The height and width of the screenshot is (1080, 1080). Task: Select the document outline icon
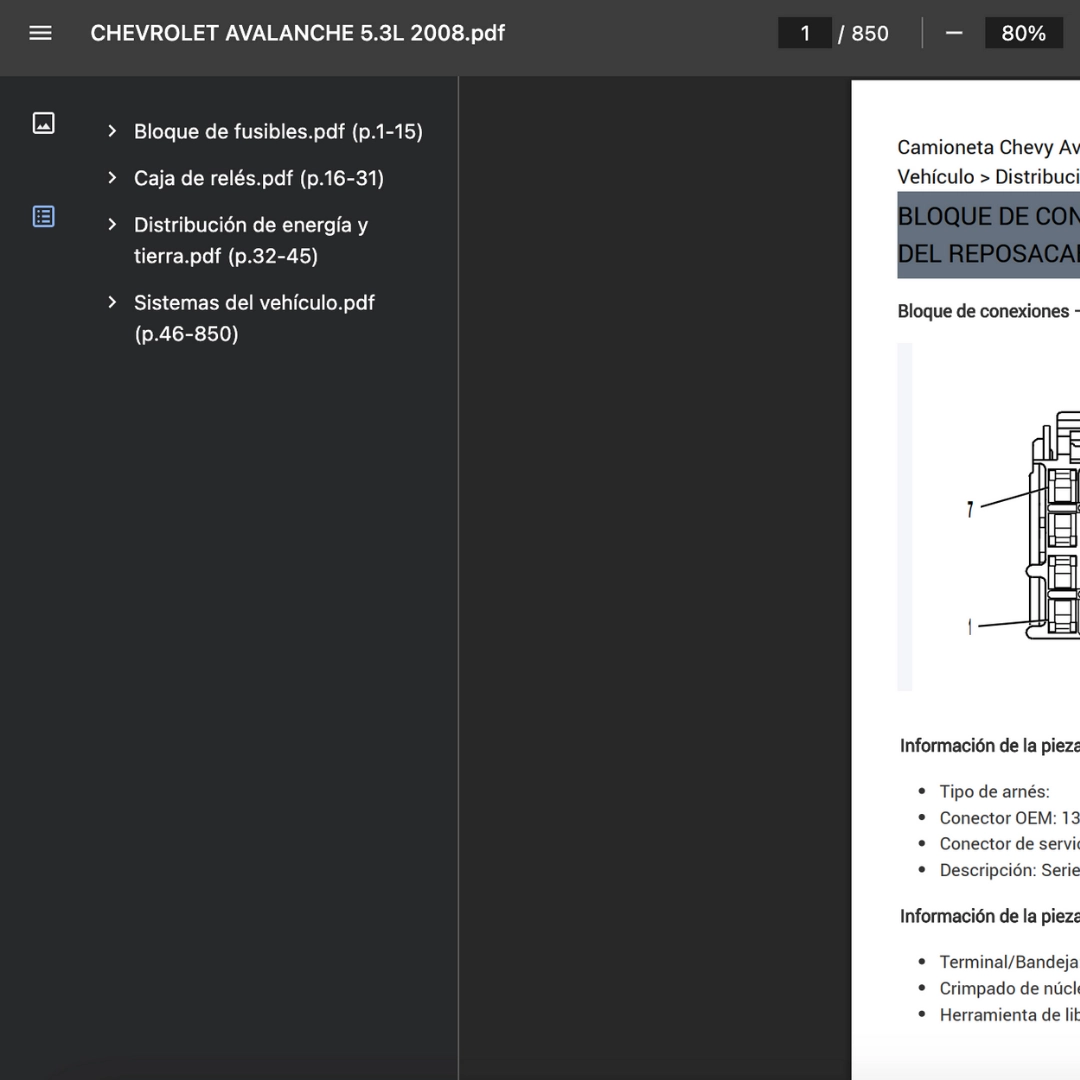click(x=43, y=216)
